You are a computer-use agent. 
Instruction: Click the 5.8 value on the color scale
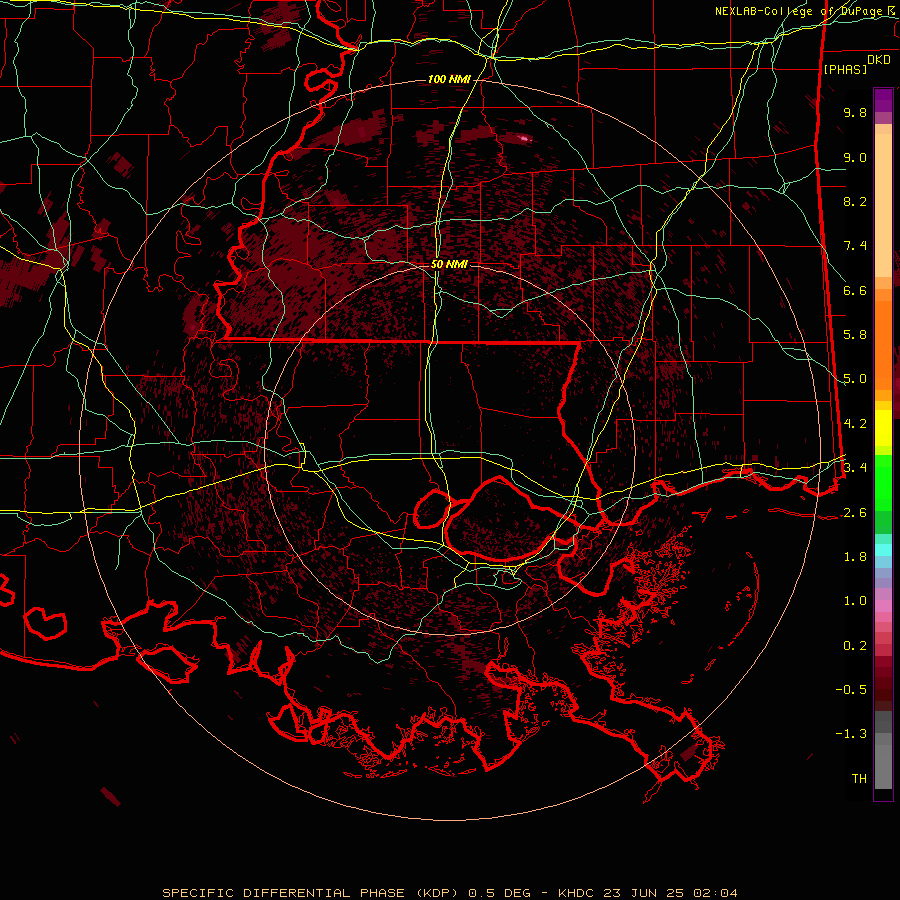pos(855,335)
